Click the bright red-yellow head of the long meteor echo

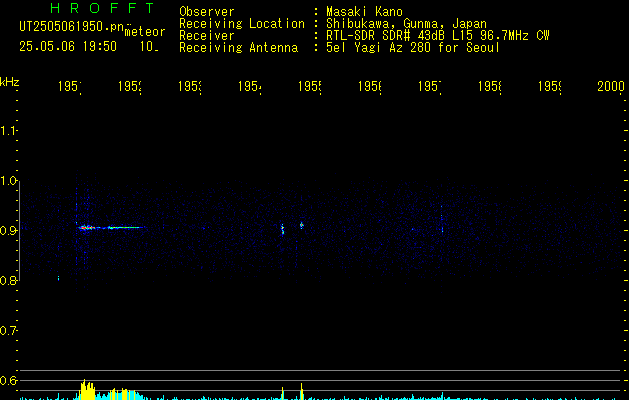point(86,227)
